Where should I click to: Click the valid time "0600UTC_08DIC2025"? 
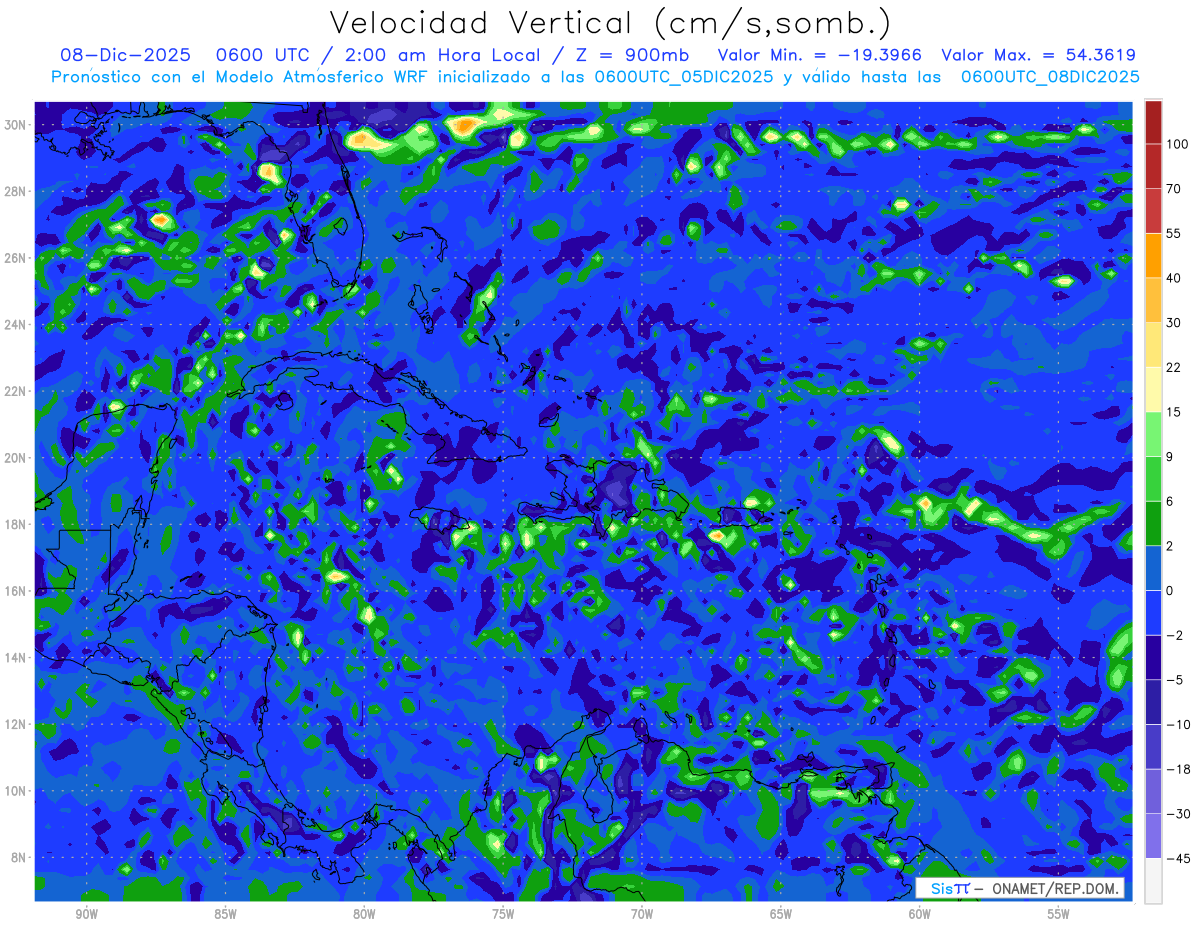click(x=1050, y=76)
